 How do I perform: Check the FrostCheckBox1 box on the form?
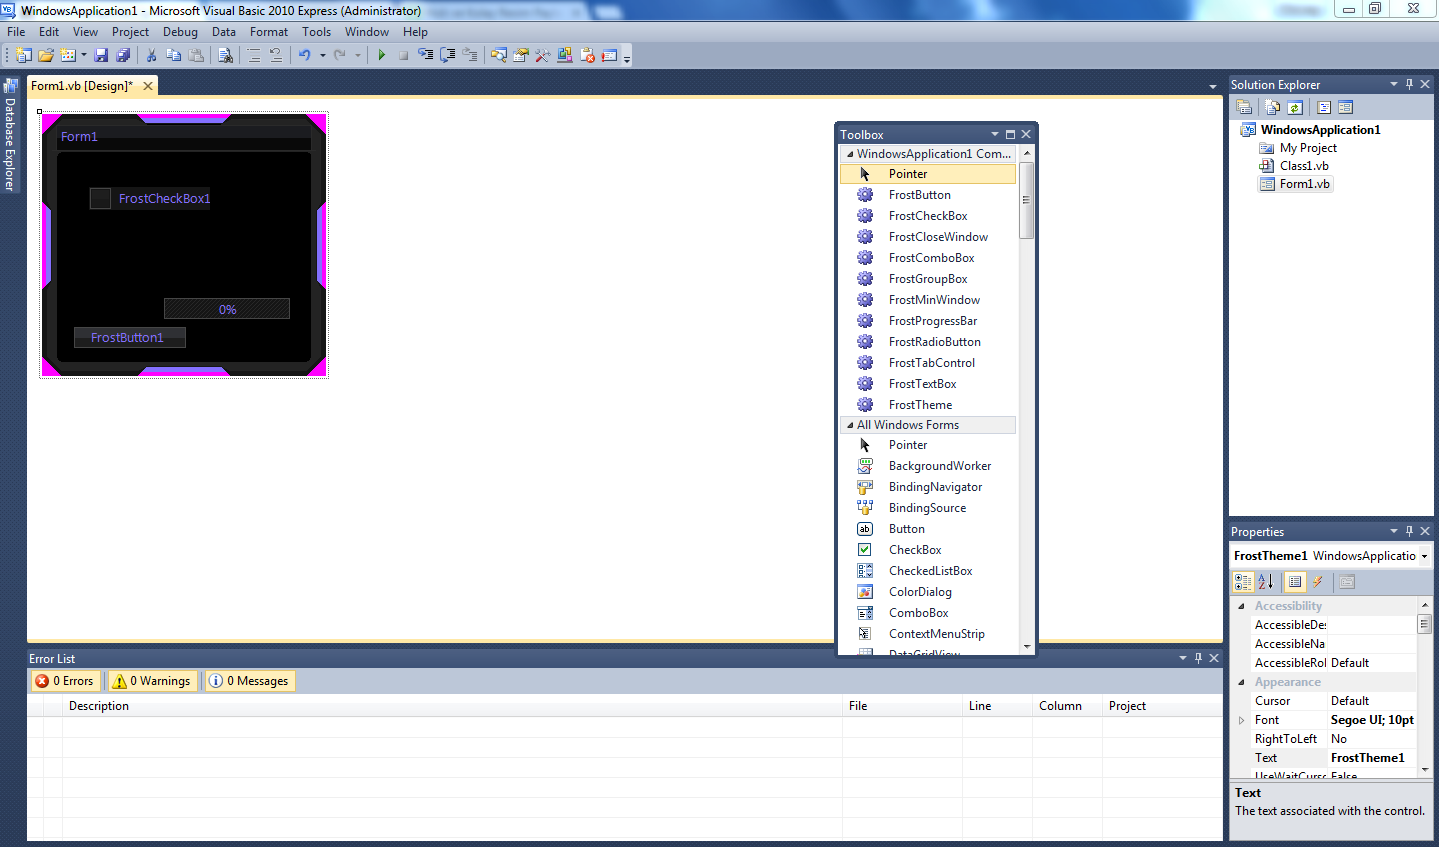[100, 198]
